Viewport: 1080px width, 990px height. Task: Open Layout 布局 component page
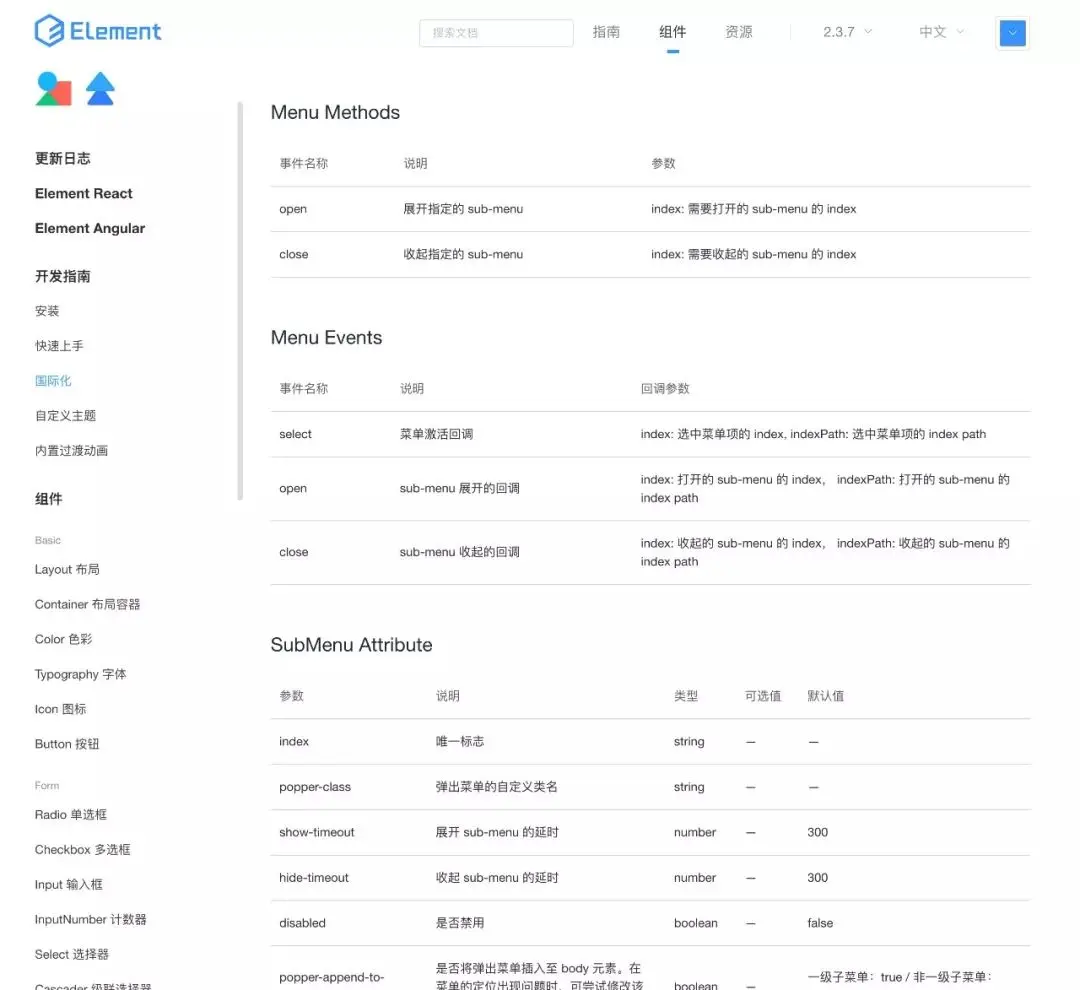click(x=68, y=570)
